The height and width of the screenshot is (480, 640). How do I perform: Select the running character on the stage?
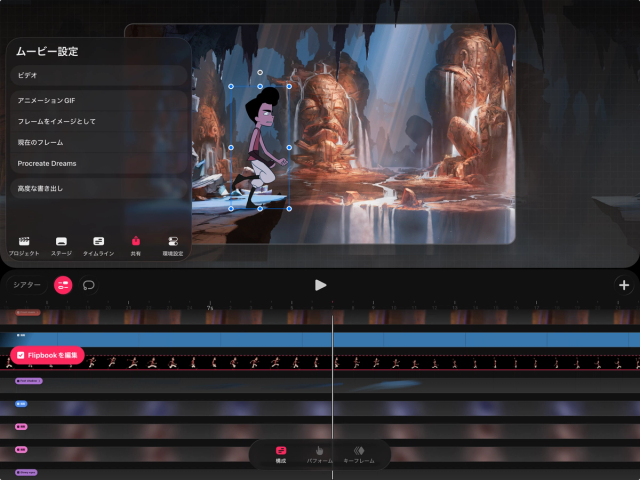(261, 149)
